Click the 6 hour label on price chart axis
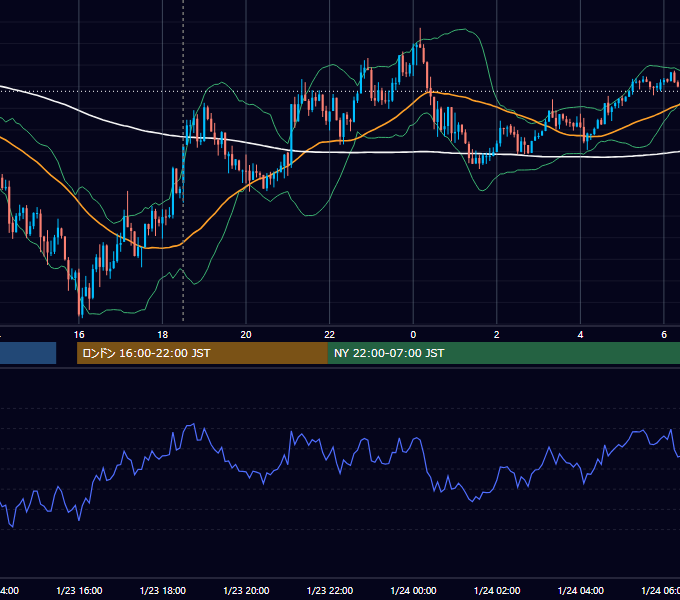The image size is (680, 600). pyautogui.click(x=664, y=335)
